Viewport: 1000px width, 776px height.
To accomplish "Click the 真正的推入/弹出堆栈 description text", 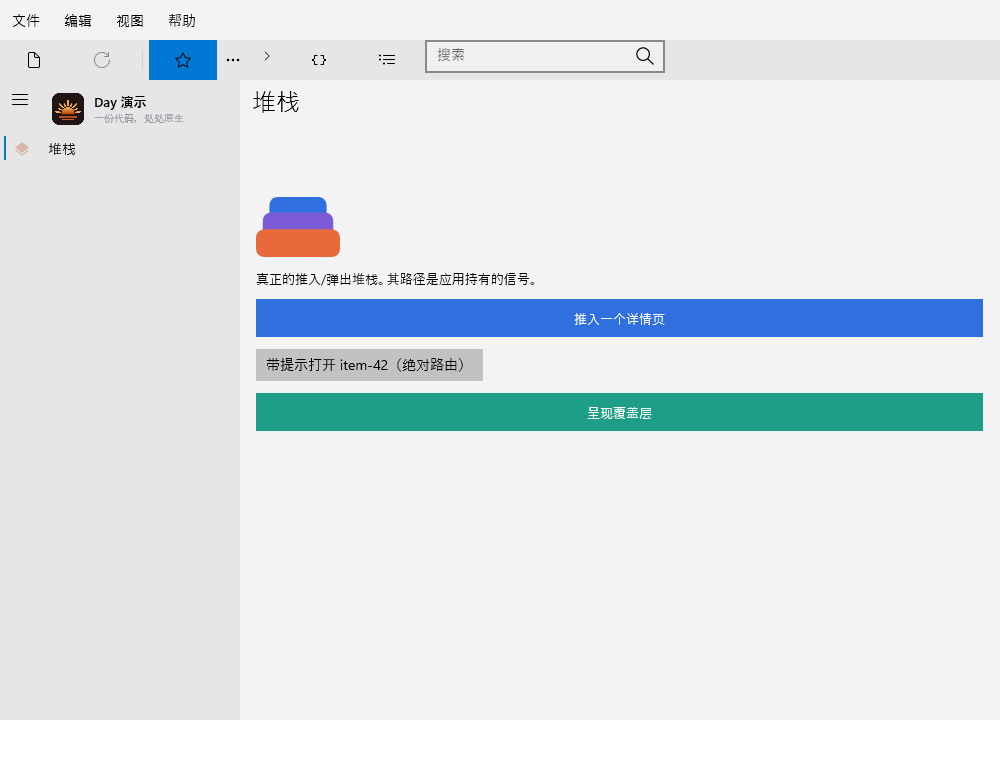I will [x=397, y=279].
